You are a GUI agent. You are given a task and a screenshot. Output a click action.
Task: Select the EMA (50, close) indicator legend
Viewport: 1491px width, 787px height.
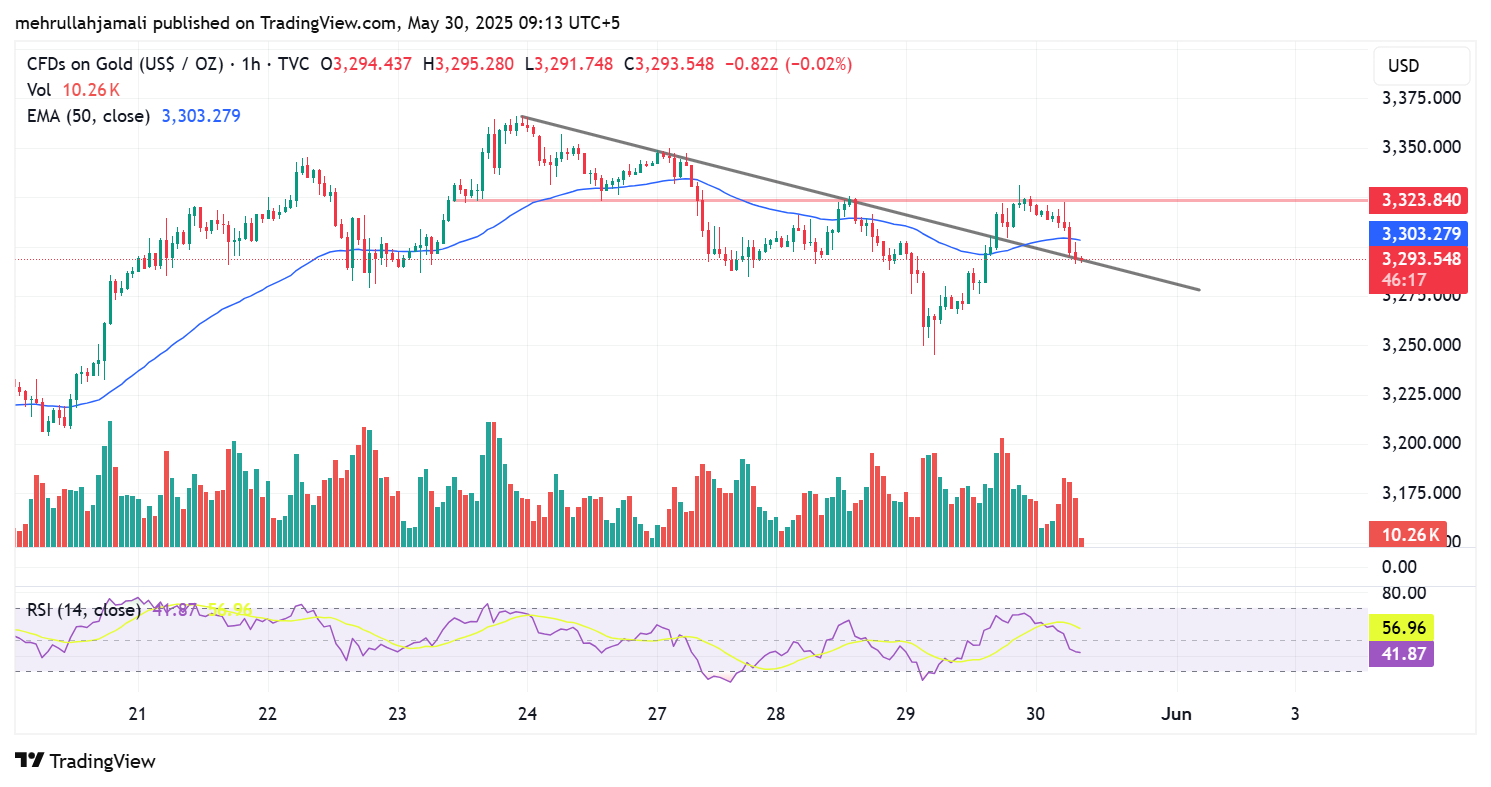point(88,116)
